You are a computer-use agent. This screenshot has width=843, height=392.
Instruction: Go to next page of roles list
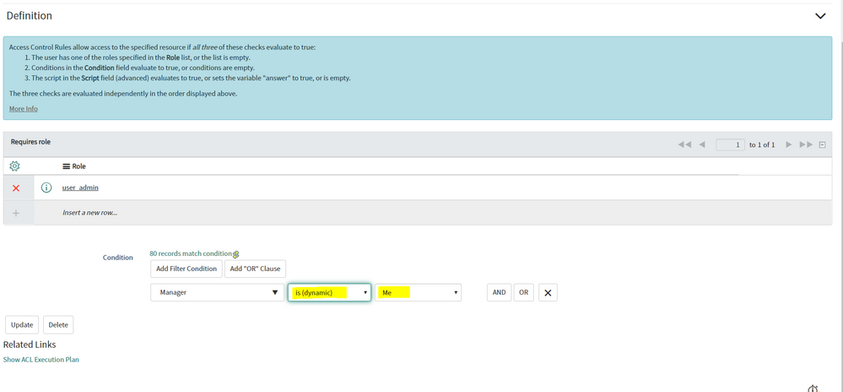789,145
